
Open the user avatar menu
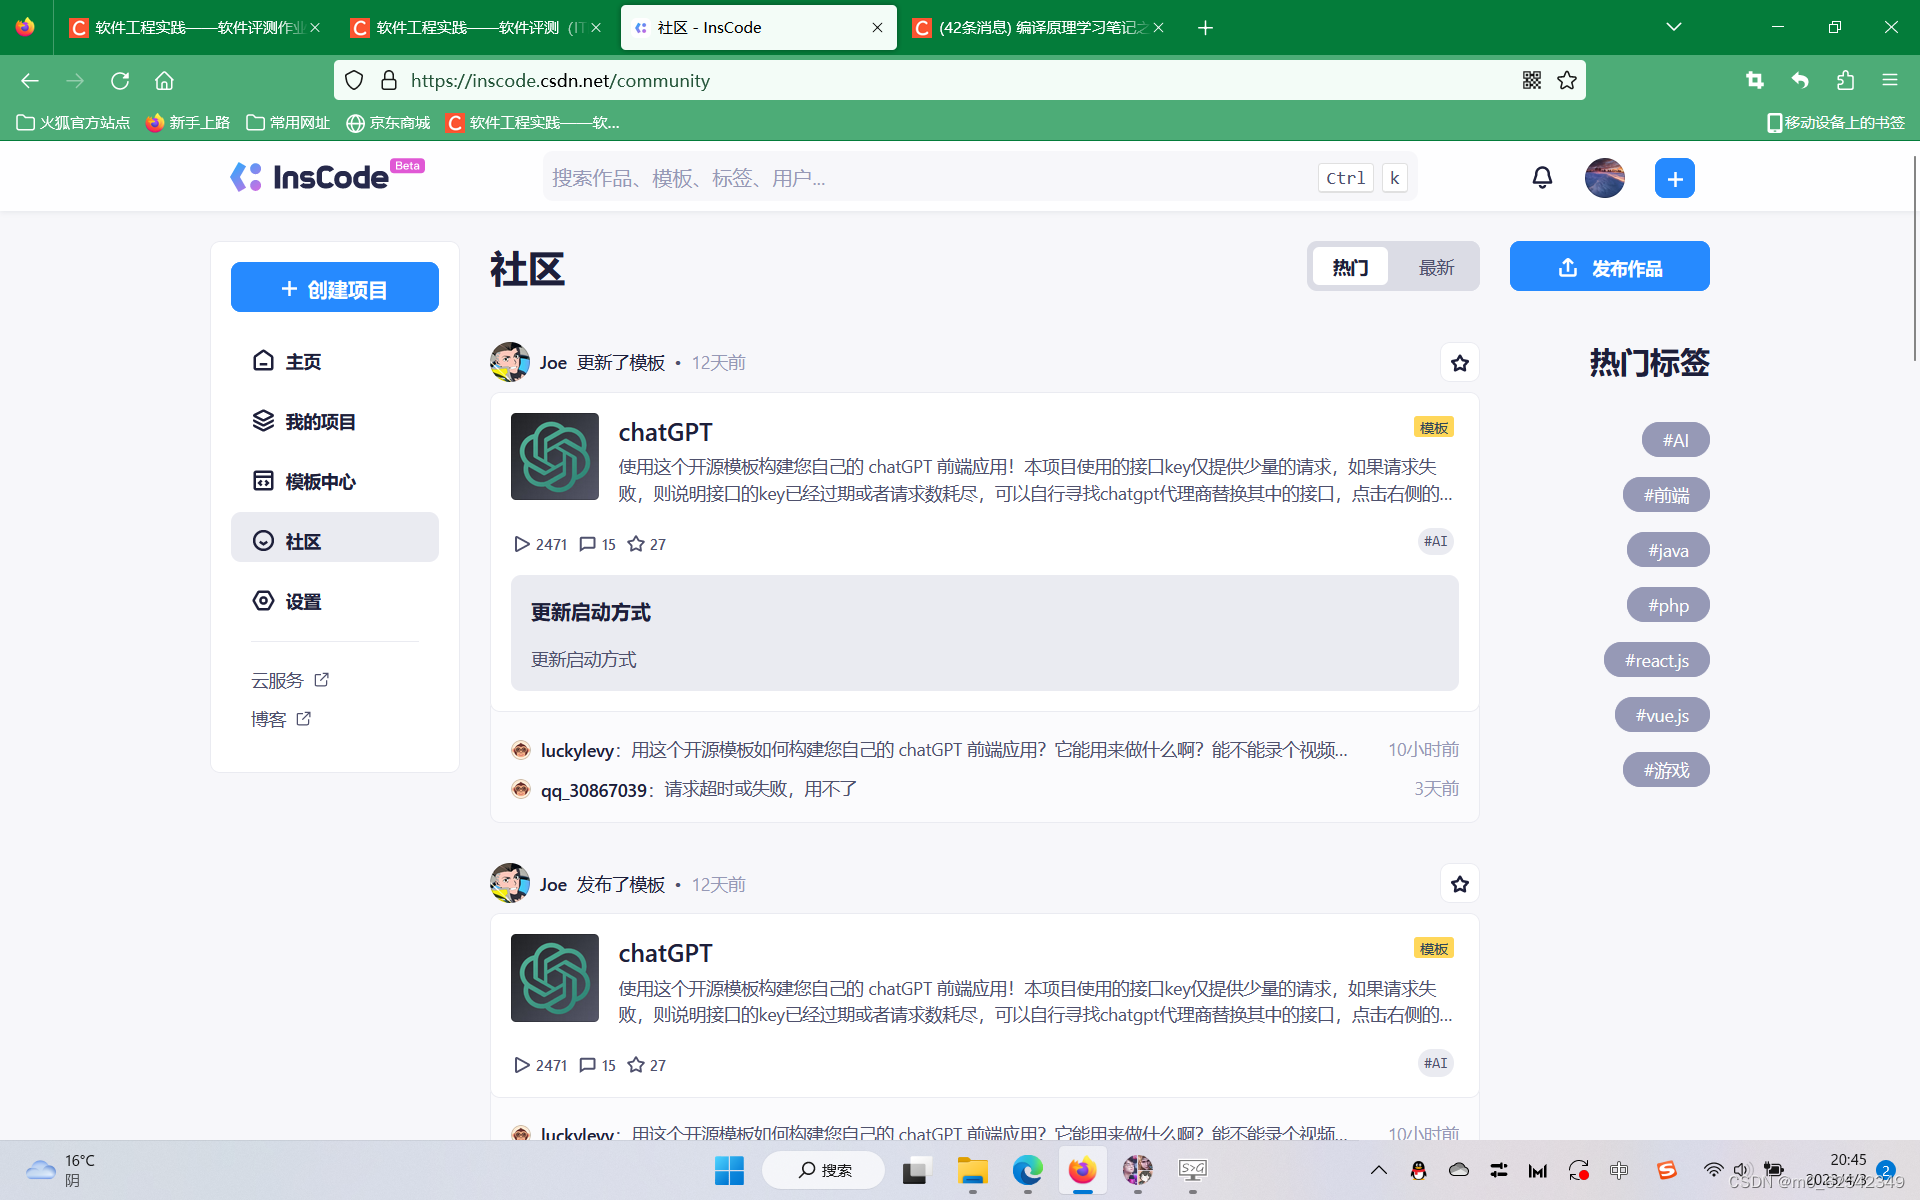(x=1604, y=178)
